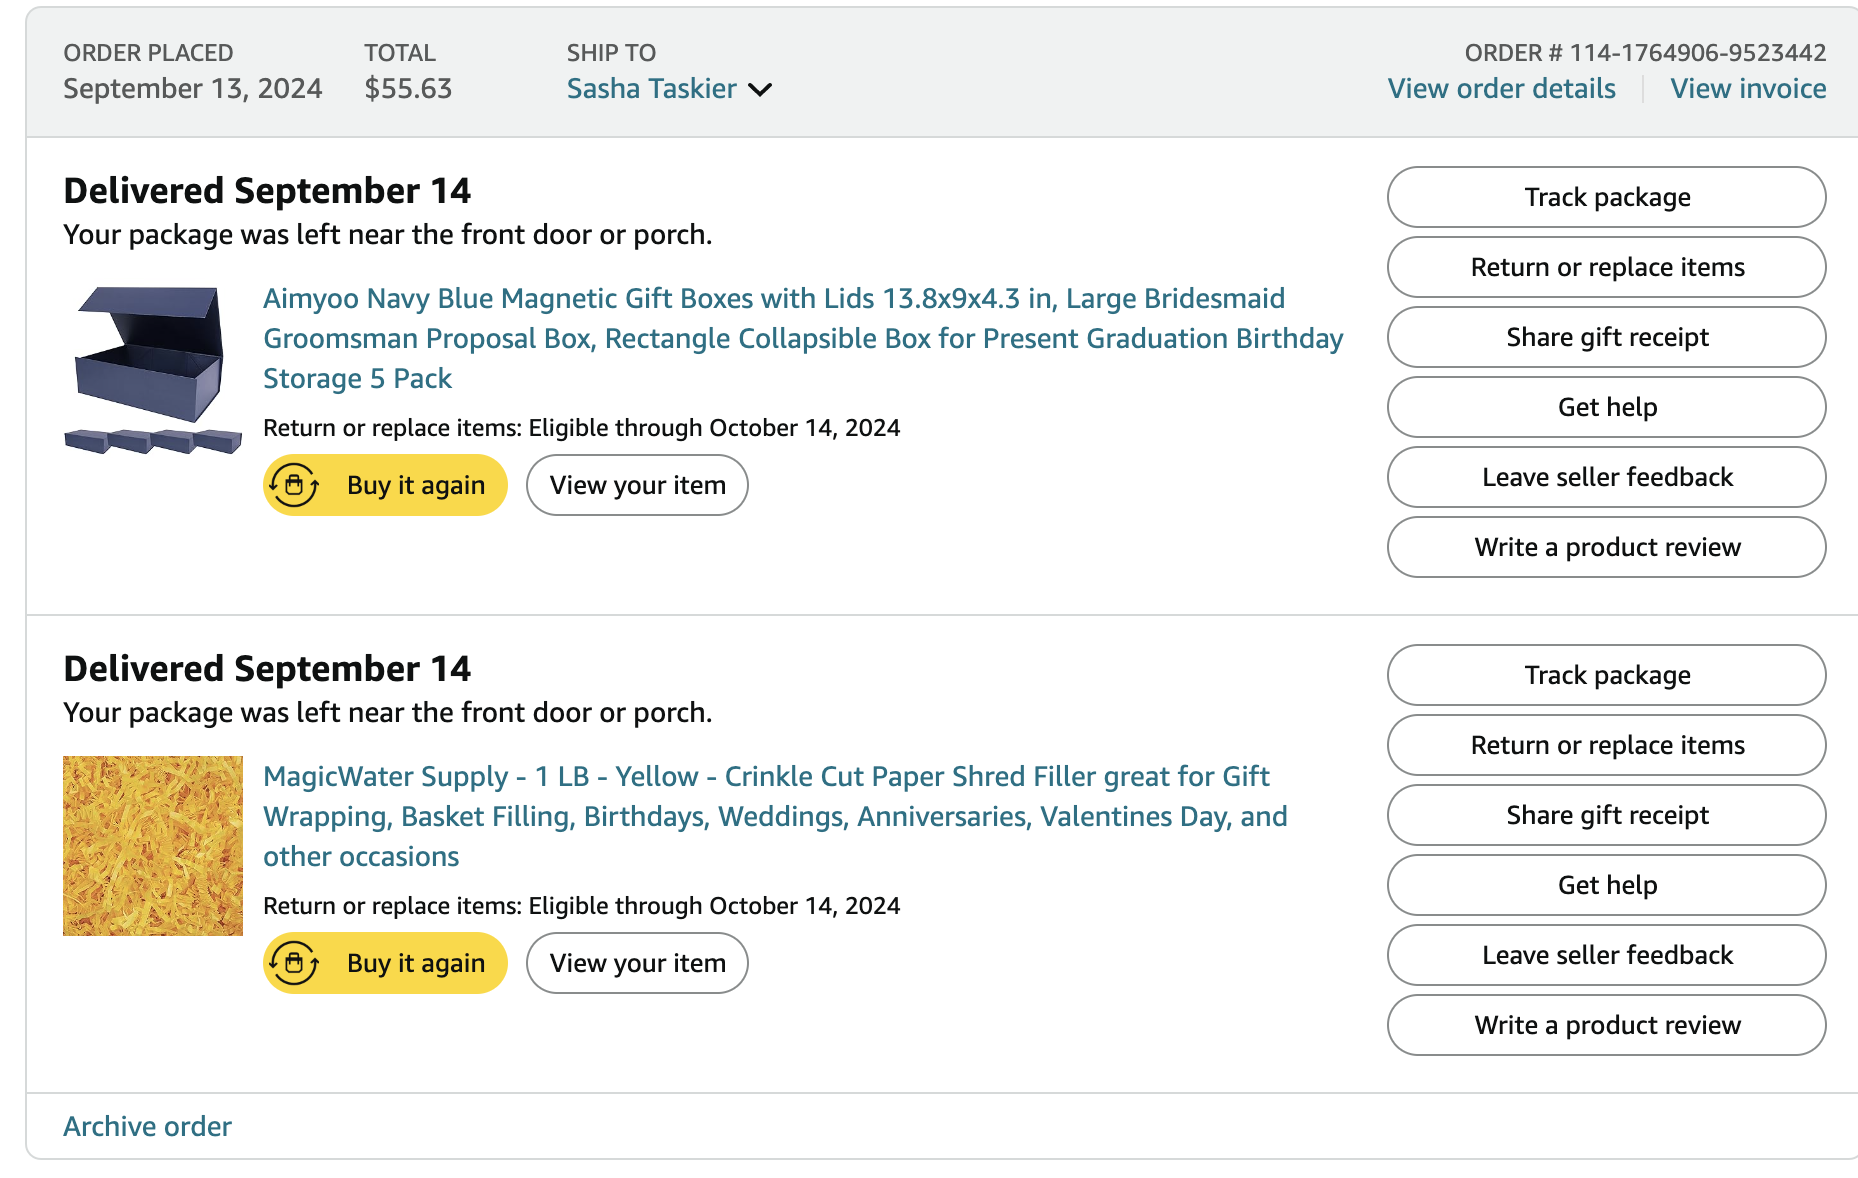Image resolution: width=1858 pixels, height=1178 pixels.
Task: Return or replace the gift boxes
Action: (1606, 267)
